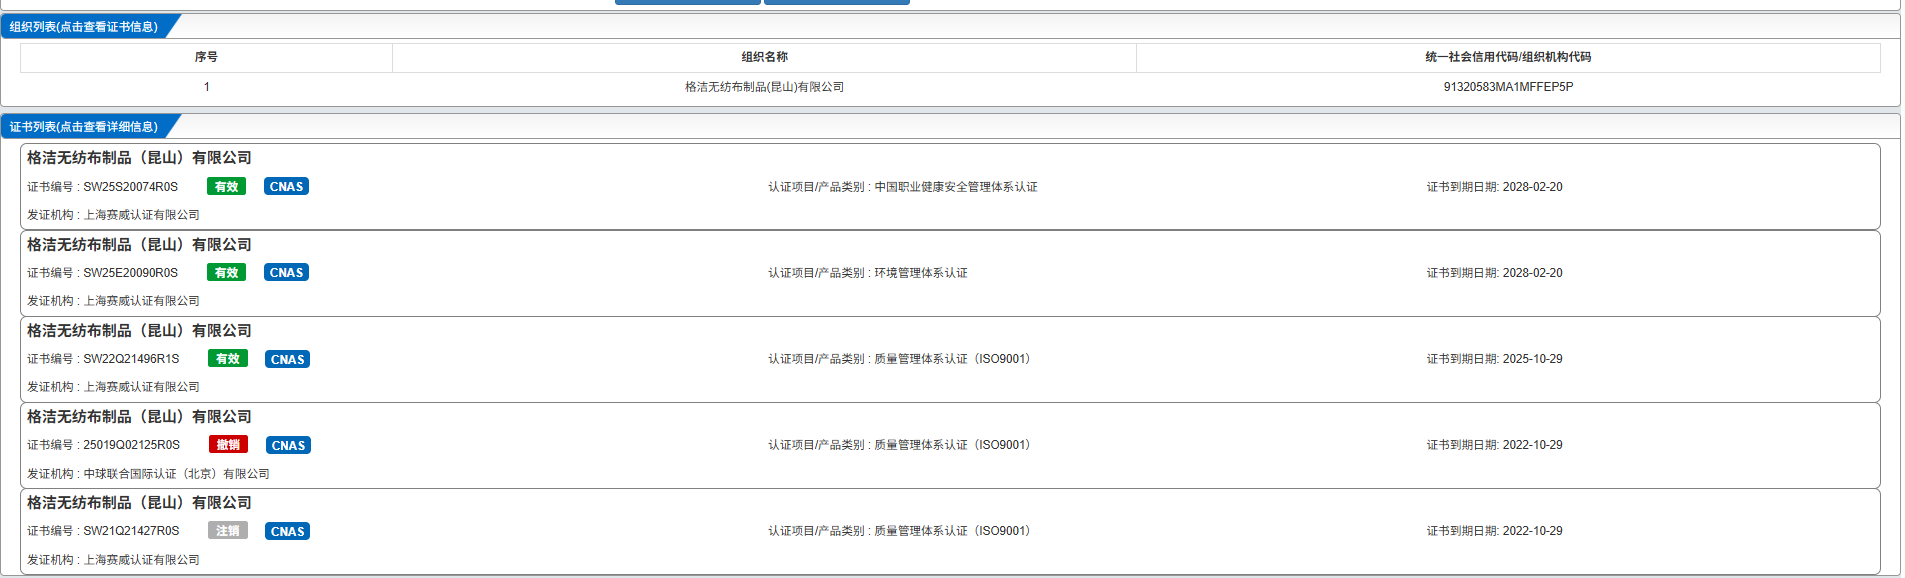Open certificate 25019Q02125R0S details
The height and width of the screenshot is (578, 1905).
(950, 445)
